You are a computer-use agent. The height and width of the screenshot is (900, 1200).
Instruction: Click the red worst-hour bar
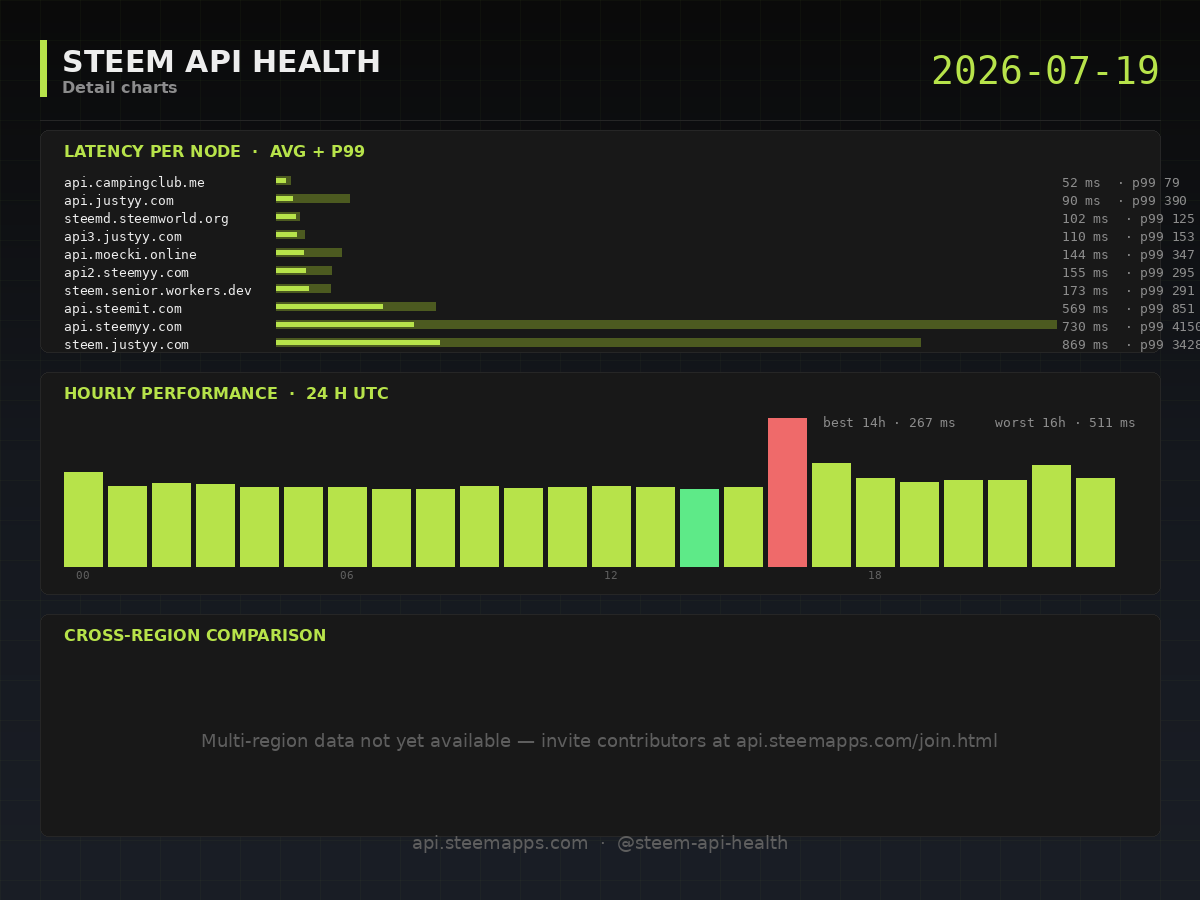[x=787, y=492]
